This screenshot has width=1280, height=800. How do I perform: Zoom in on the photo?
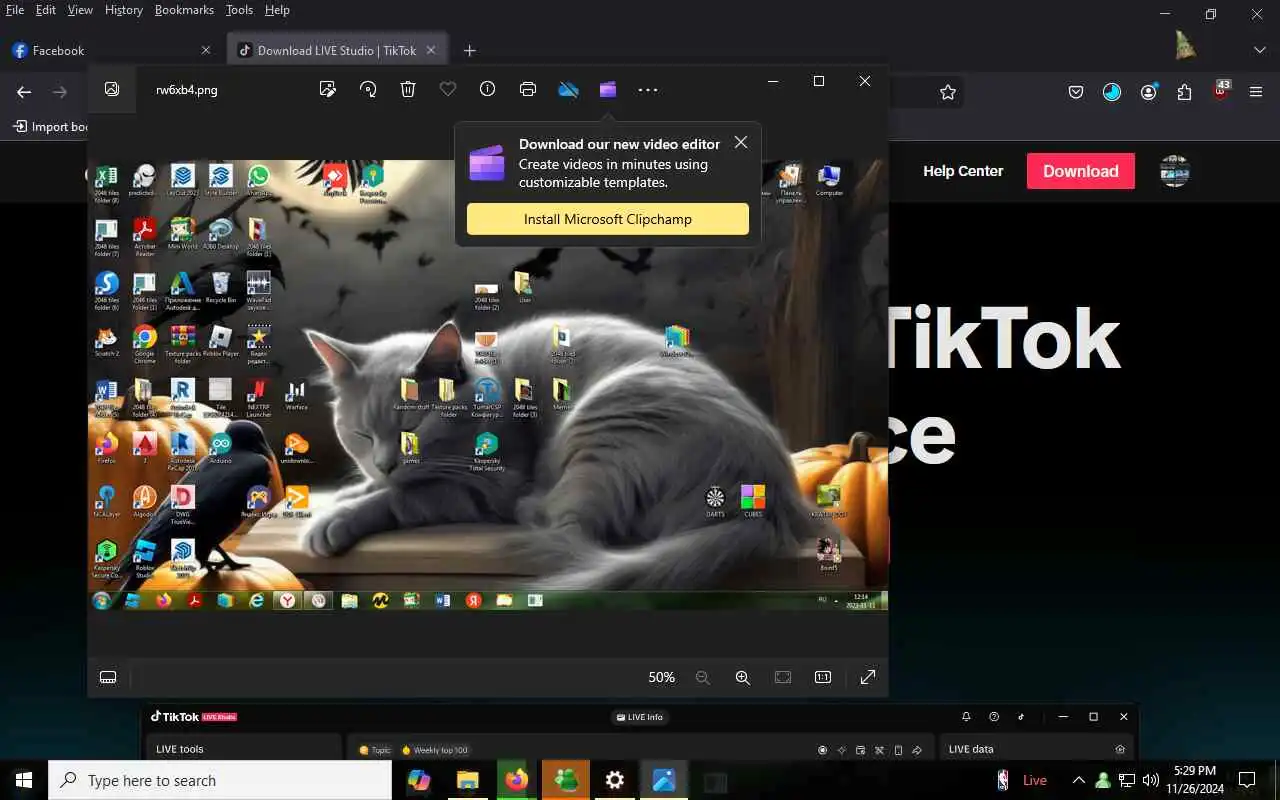743,677
